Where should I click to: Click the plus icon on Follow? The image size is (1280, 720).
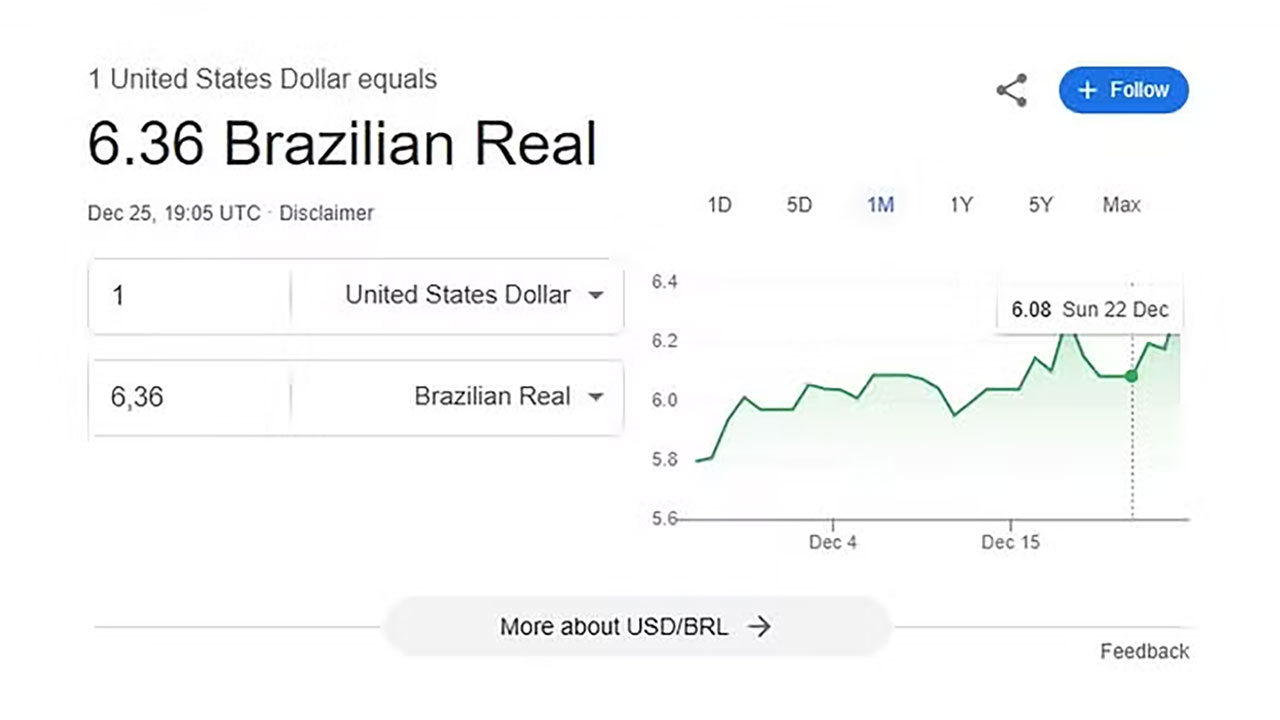coord(1087,90)
